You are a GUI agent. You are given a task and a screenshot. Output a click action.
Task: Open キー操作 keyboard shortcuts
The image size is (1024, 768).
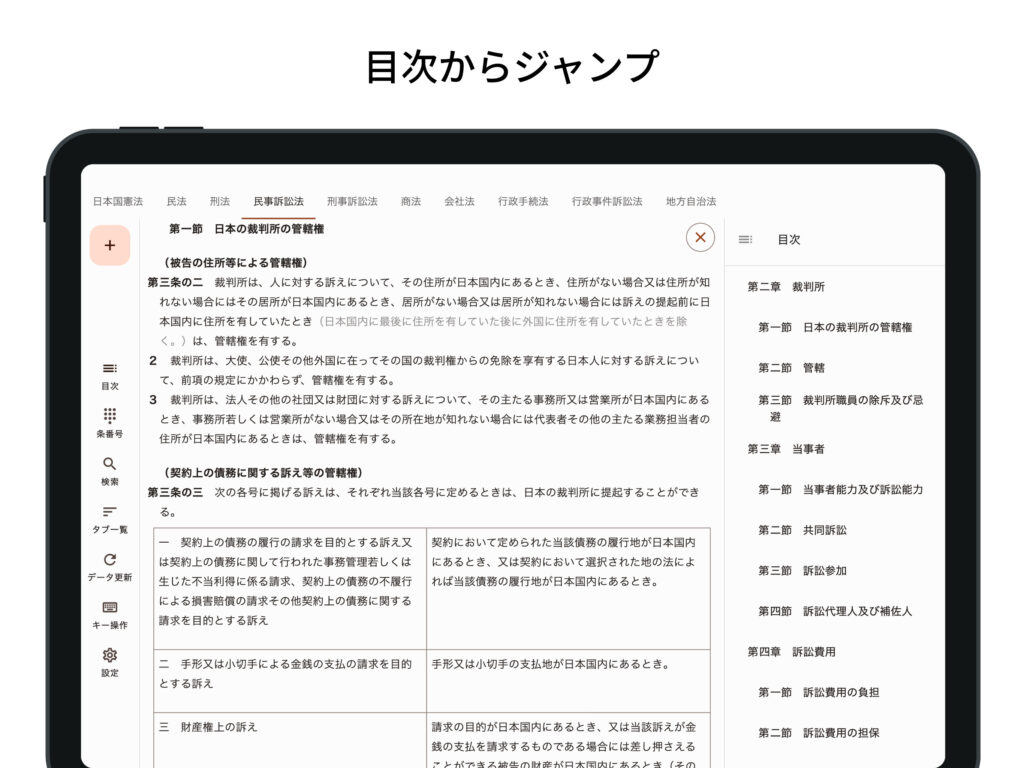point(110,615)
